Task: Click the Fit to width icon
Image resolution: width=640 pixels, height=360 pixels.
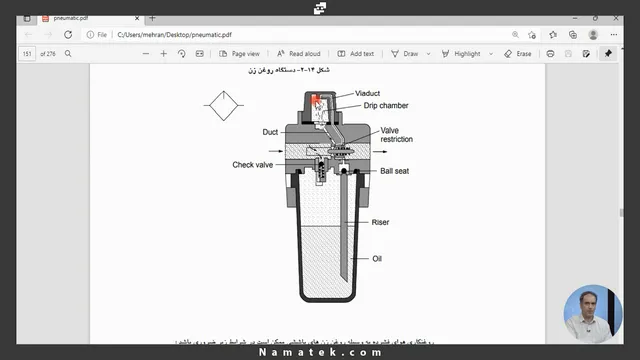Action: (200, 54)
